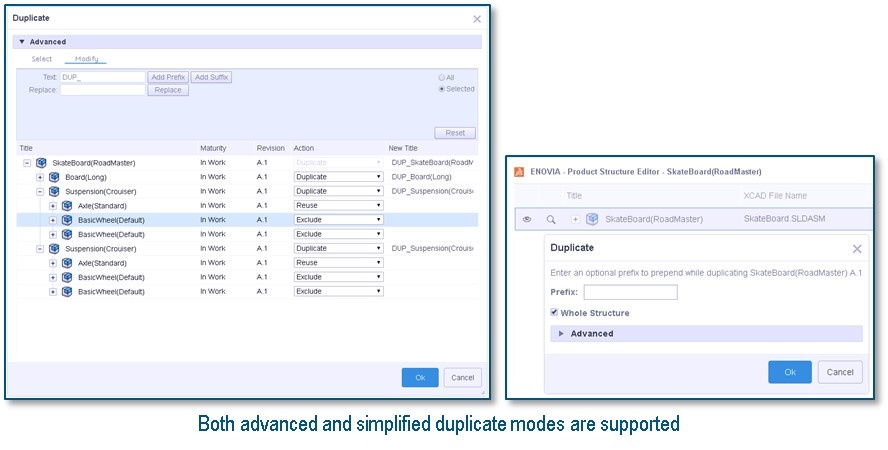Select the SkateBoard(RoadMaster) row in the Duplicate tree
Image resolution: width=888 pixels, height=450 pixels.
point(247,163)
